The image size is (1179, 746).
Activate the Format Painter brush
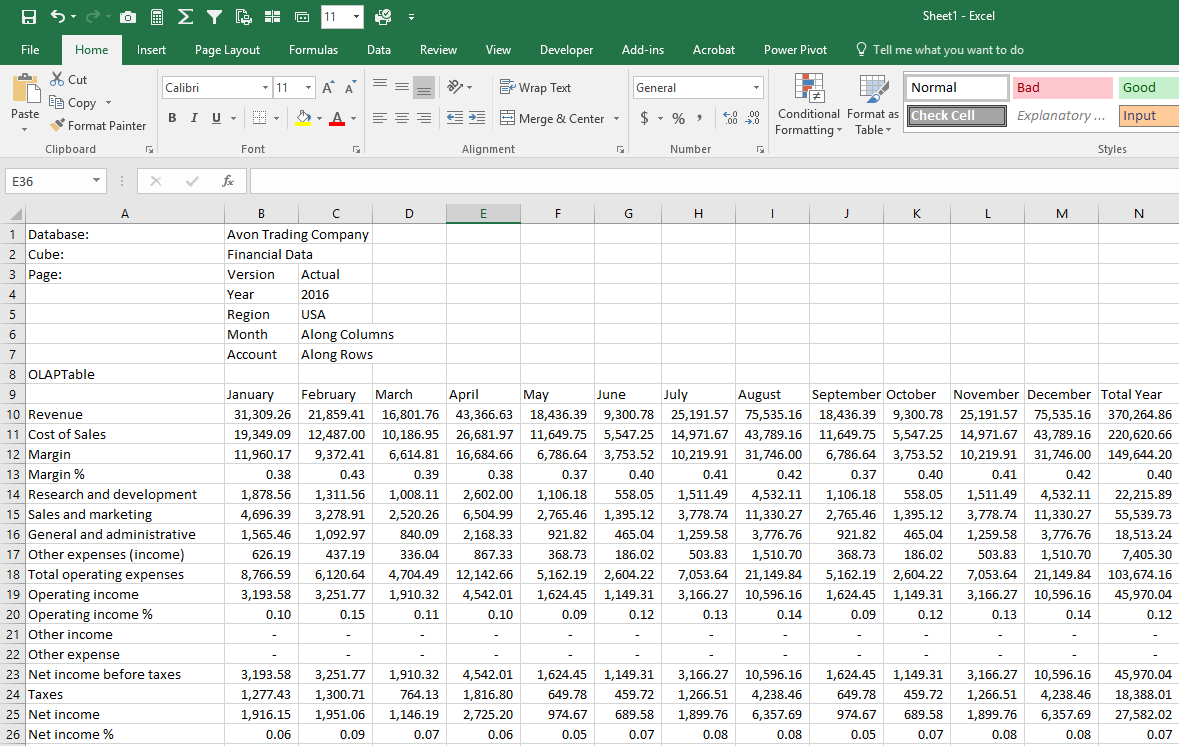tap(57, 126)
